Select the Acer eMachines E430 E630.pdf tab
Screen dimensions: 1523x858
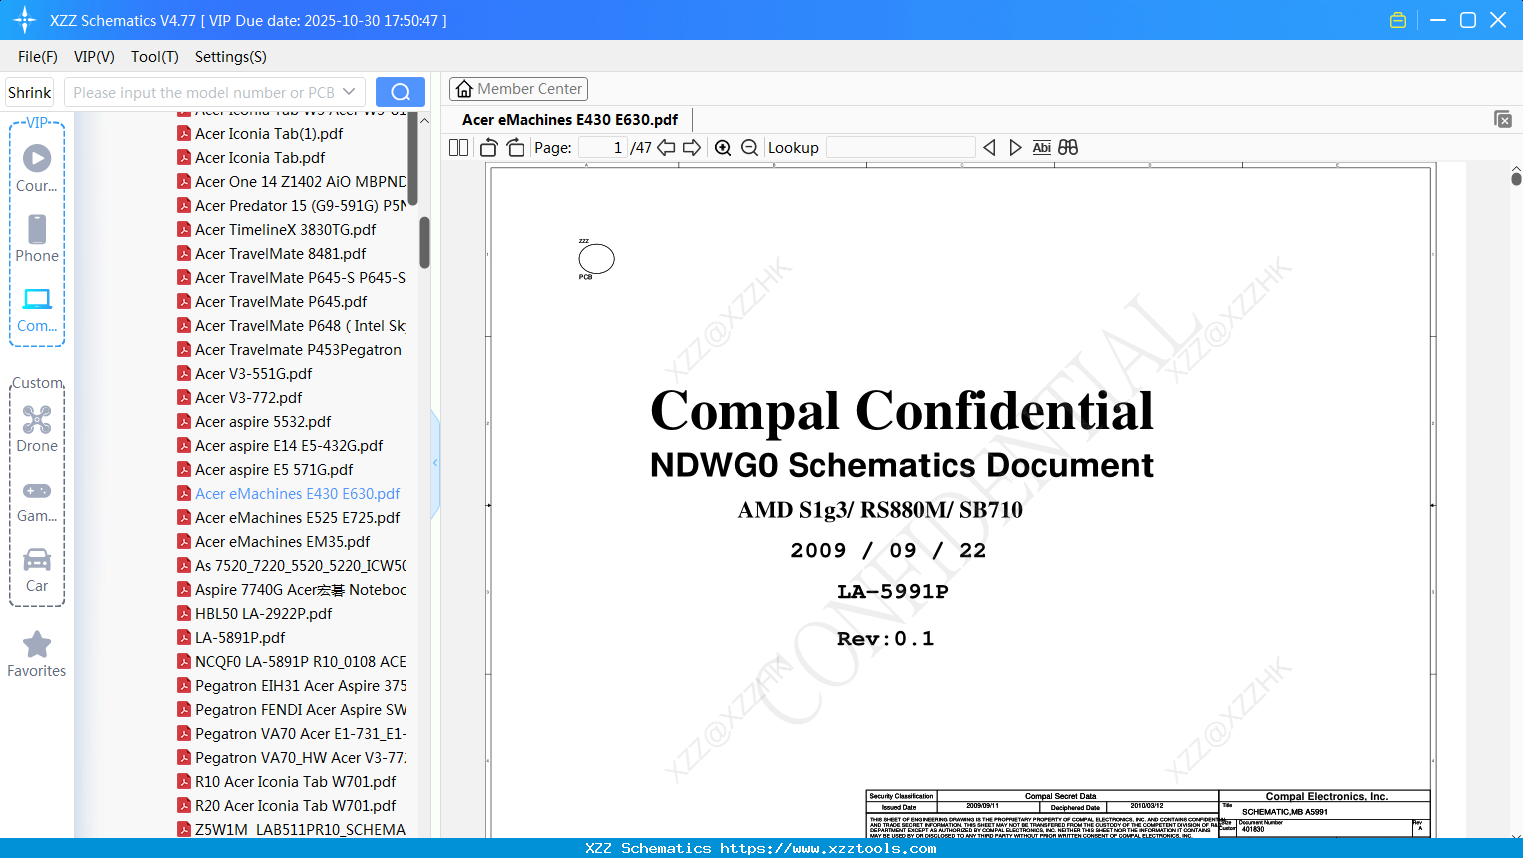[570, 120]
